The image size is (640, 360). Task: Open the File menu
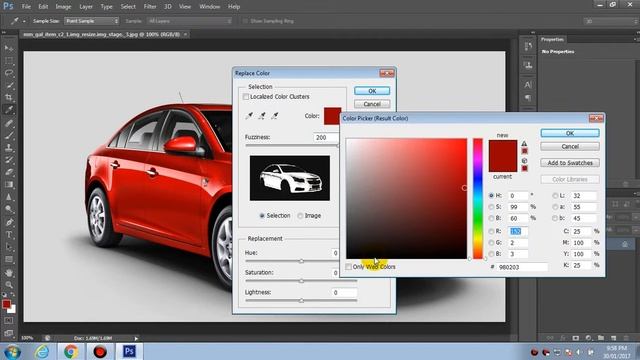pyautogui.click(x=26, y=7)
